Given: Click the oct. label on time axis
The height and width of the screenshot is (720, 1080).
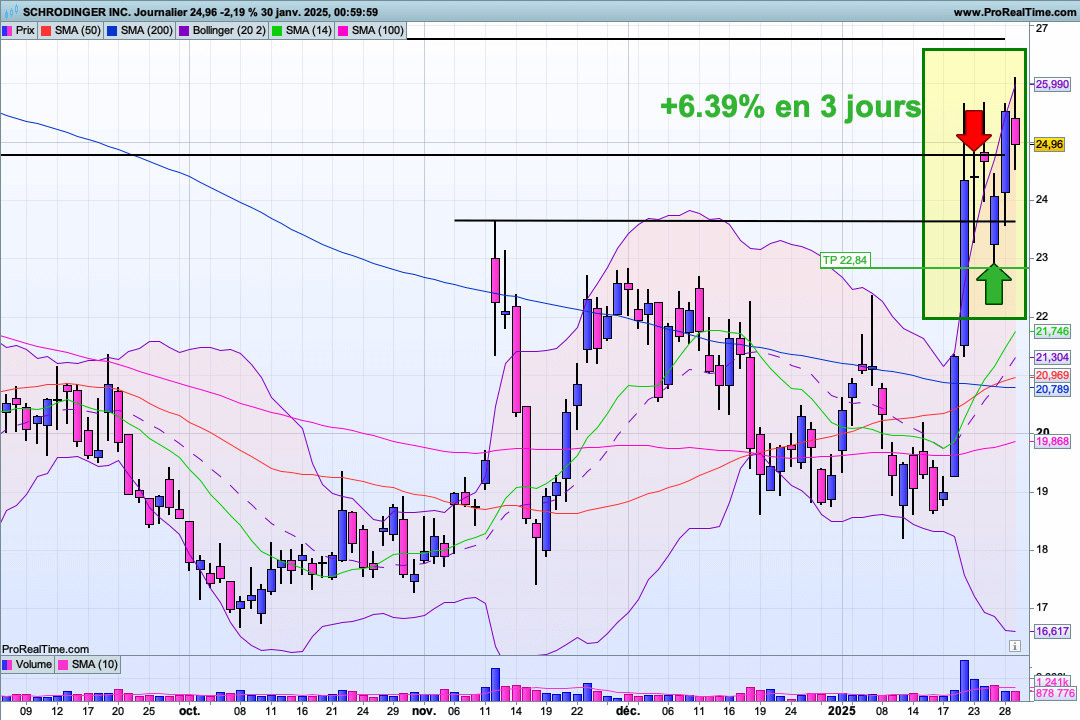Looking at the screenshot, I should click(x=189, y=711).
